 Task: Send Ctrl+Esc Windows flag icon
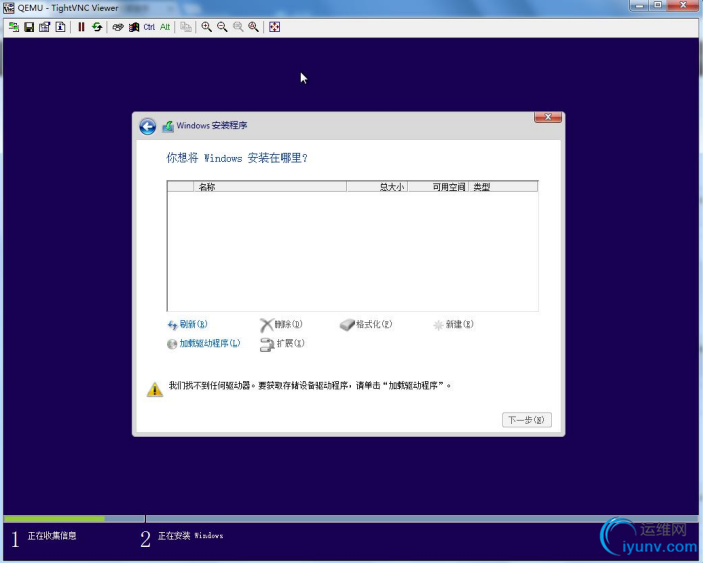pos(134,27)
